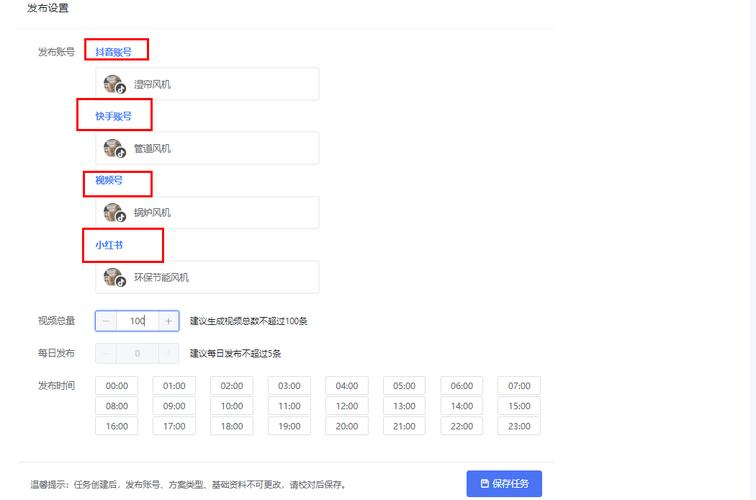Select the 04:00 publish time
The height and width of the screenshot is (500, 756).
point(347,386)
